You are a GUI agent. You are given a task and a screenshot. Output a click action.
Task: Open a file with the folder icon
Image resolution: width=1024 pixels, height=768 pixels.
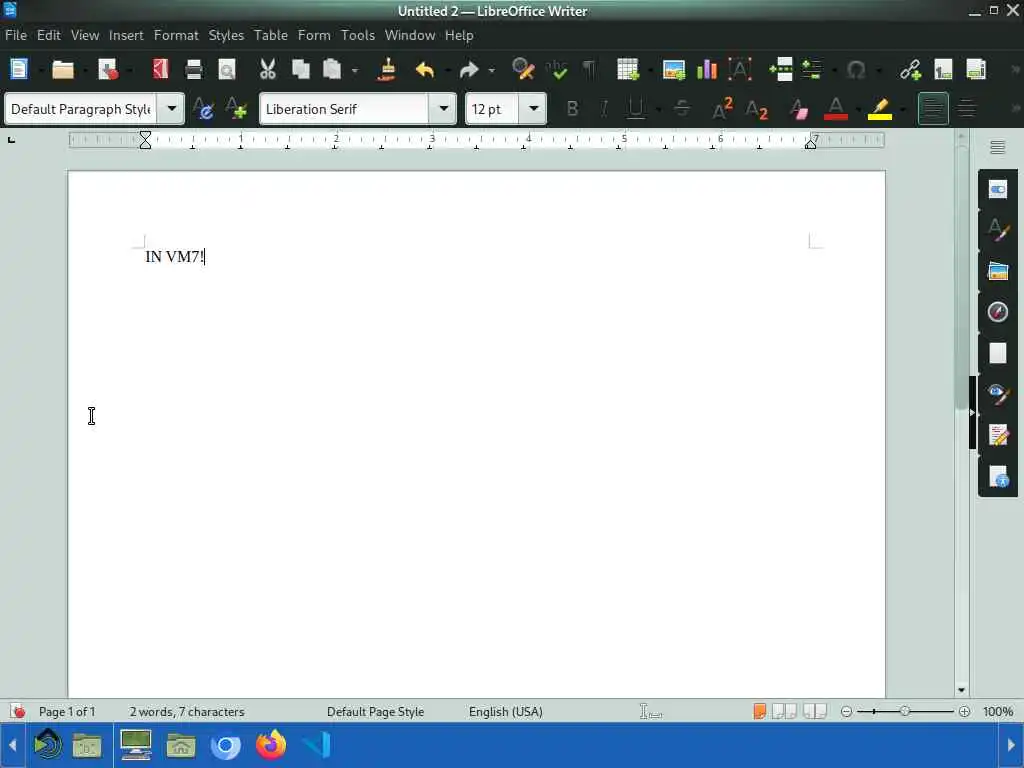(63, 69)
